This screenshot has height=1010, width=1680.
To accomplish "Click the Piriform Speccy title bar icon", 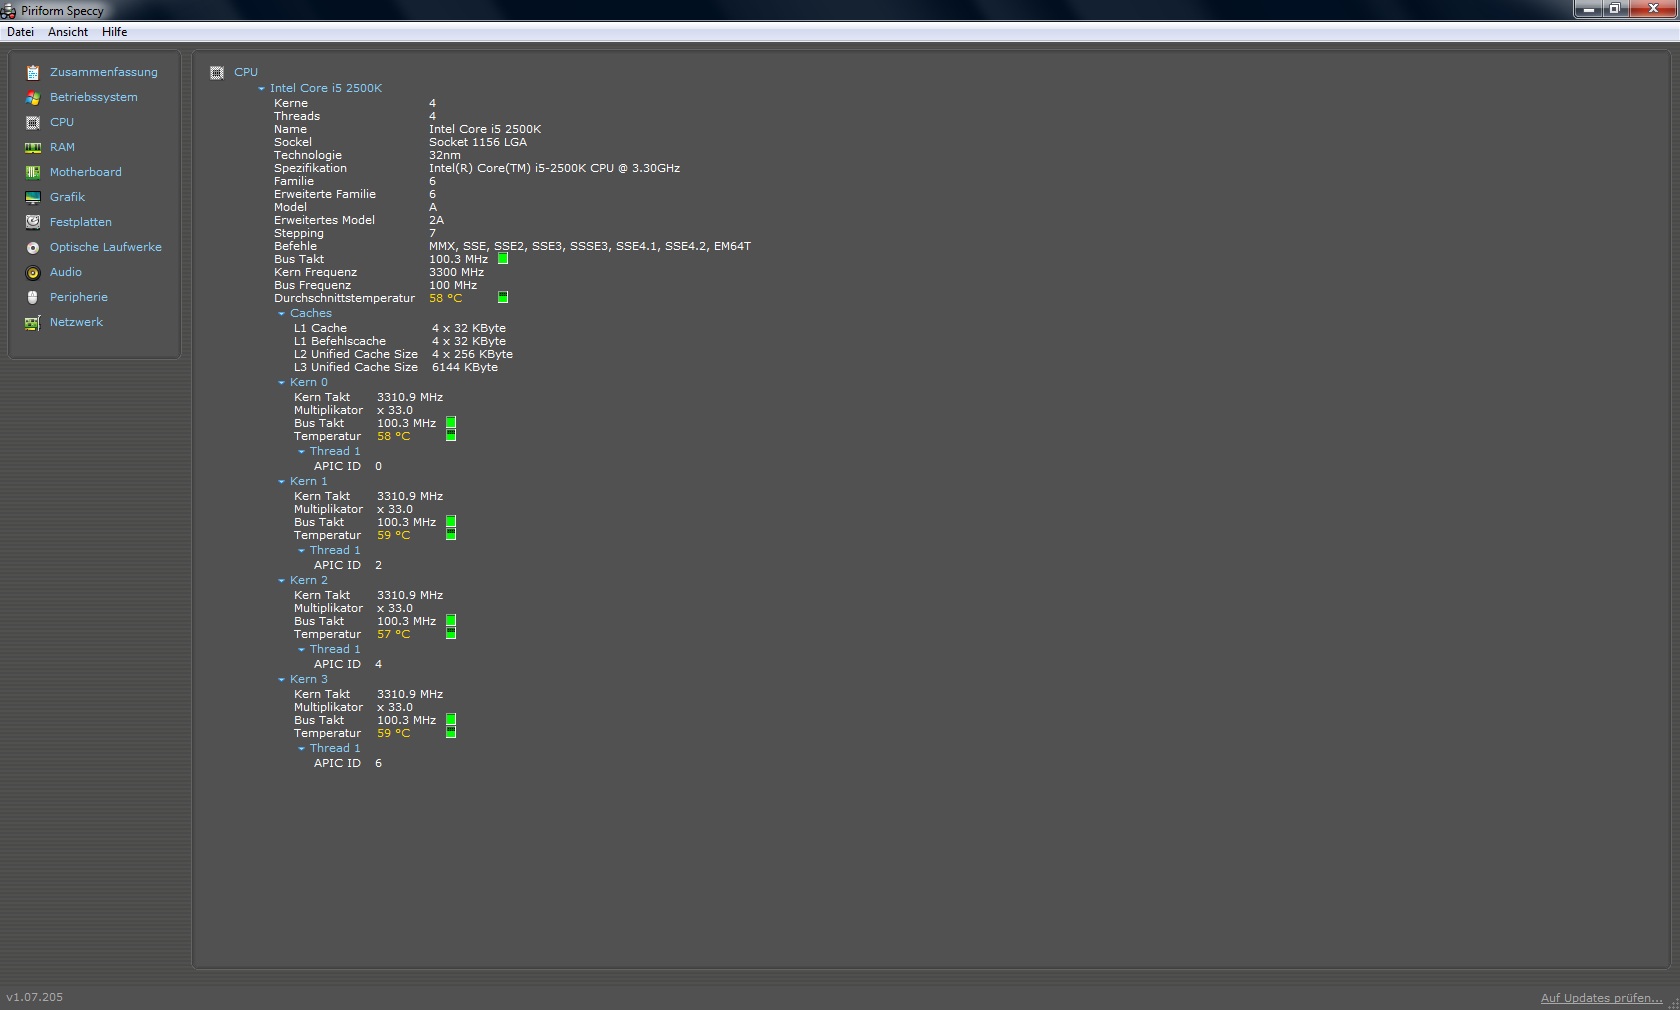I will pyautogui.click(x=8, y=11).
